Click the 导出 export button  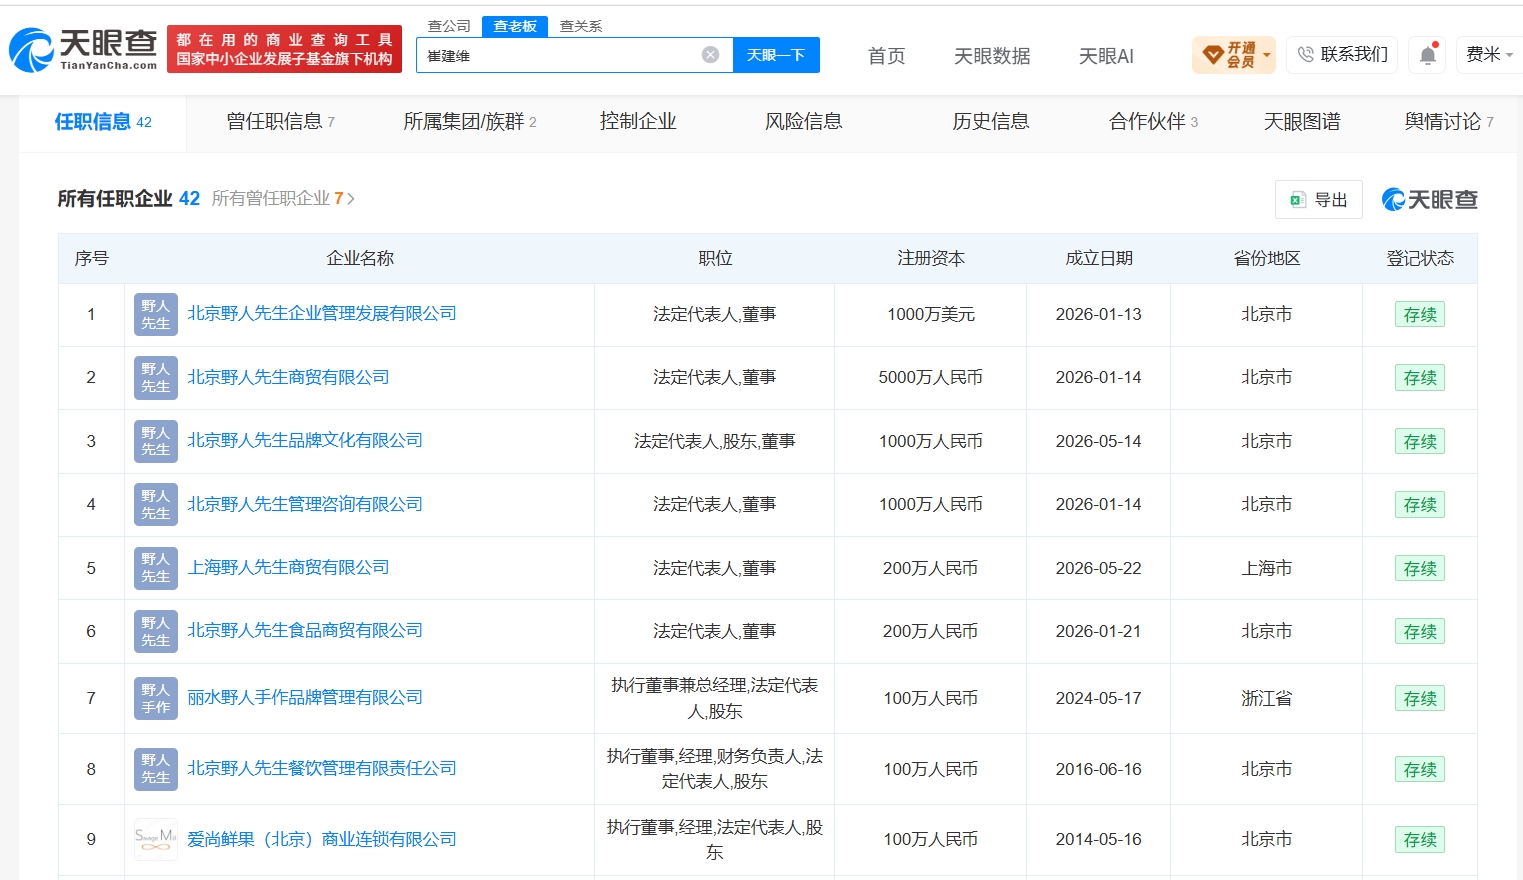click(x=1319, y=200)
